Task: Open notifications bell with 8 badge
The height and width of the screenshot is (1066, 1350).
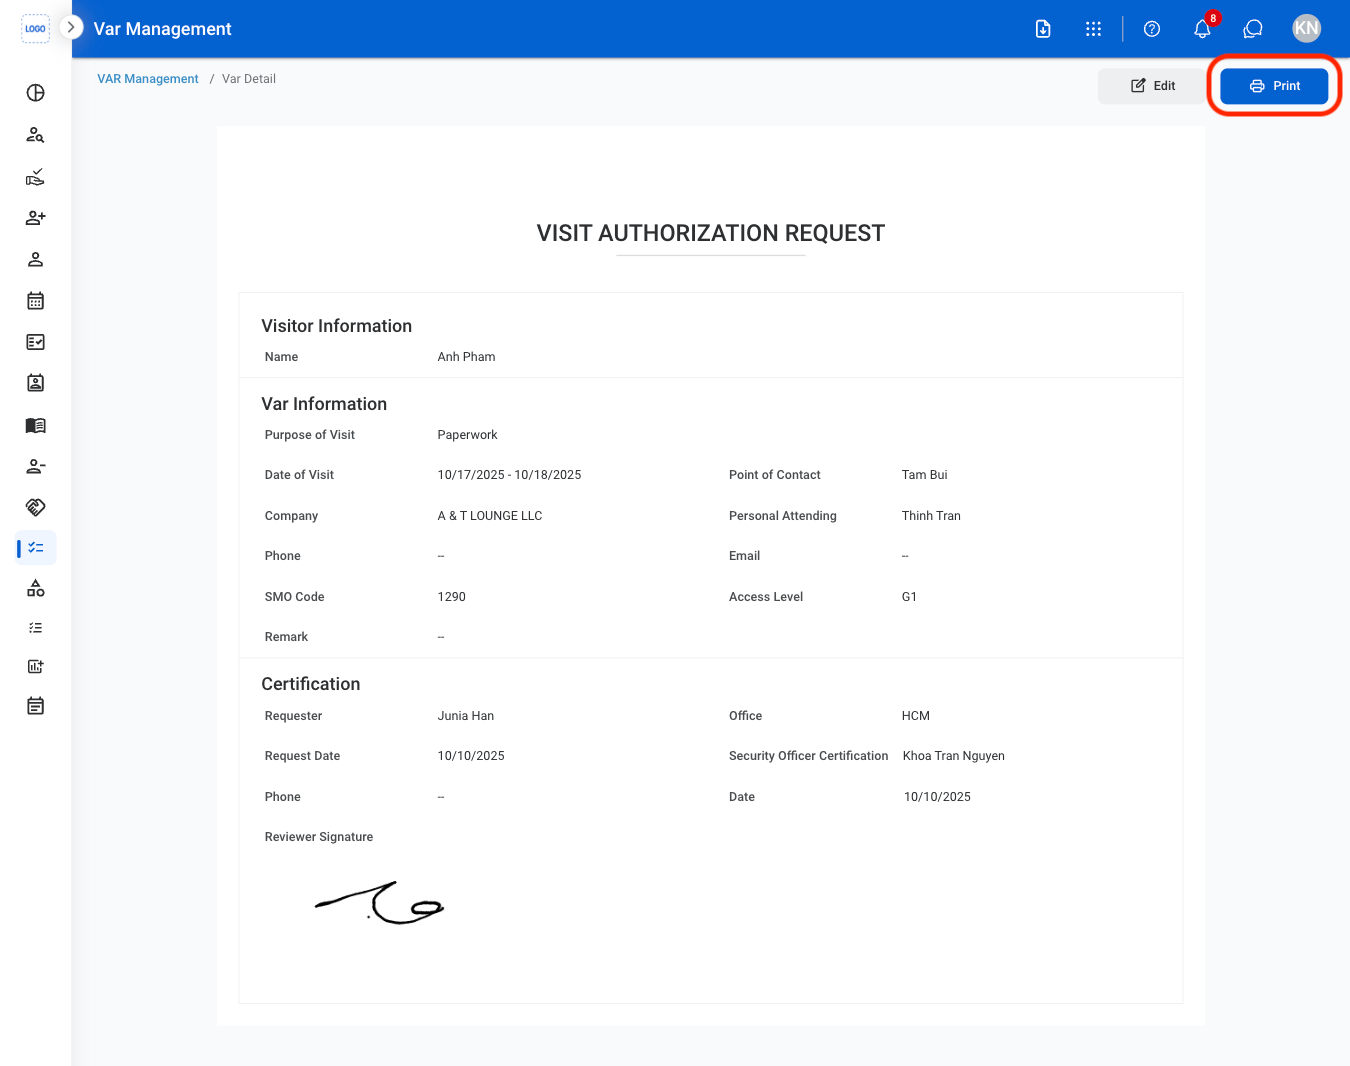Action: point(1203,28)
